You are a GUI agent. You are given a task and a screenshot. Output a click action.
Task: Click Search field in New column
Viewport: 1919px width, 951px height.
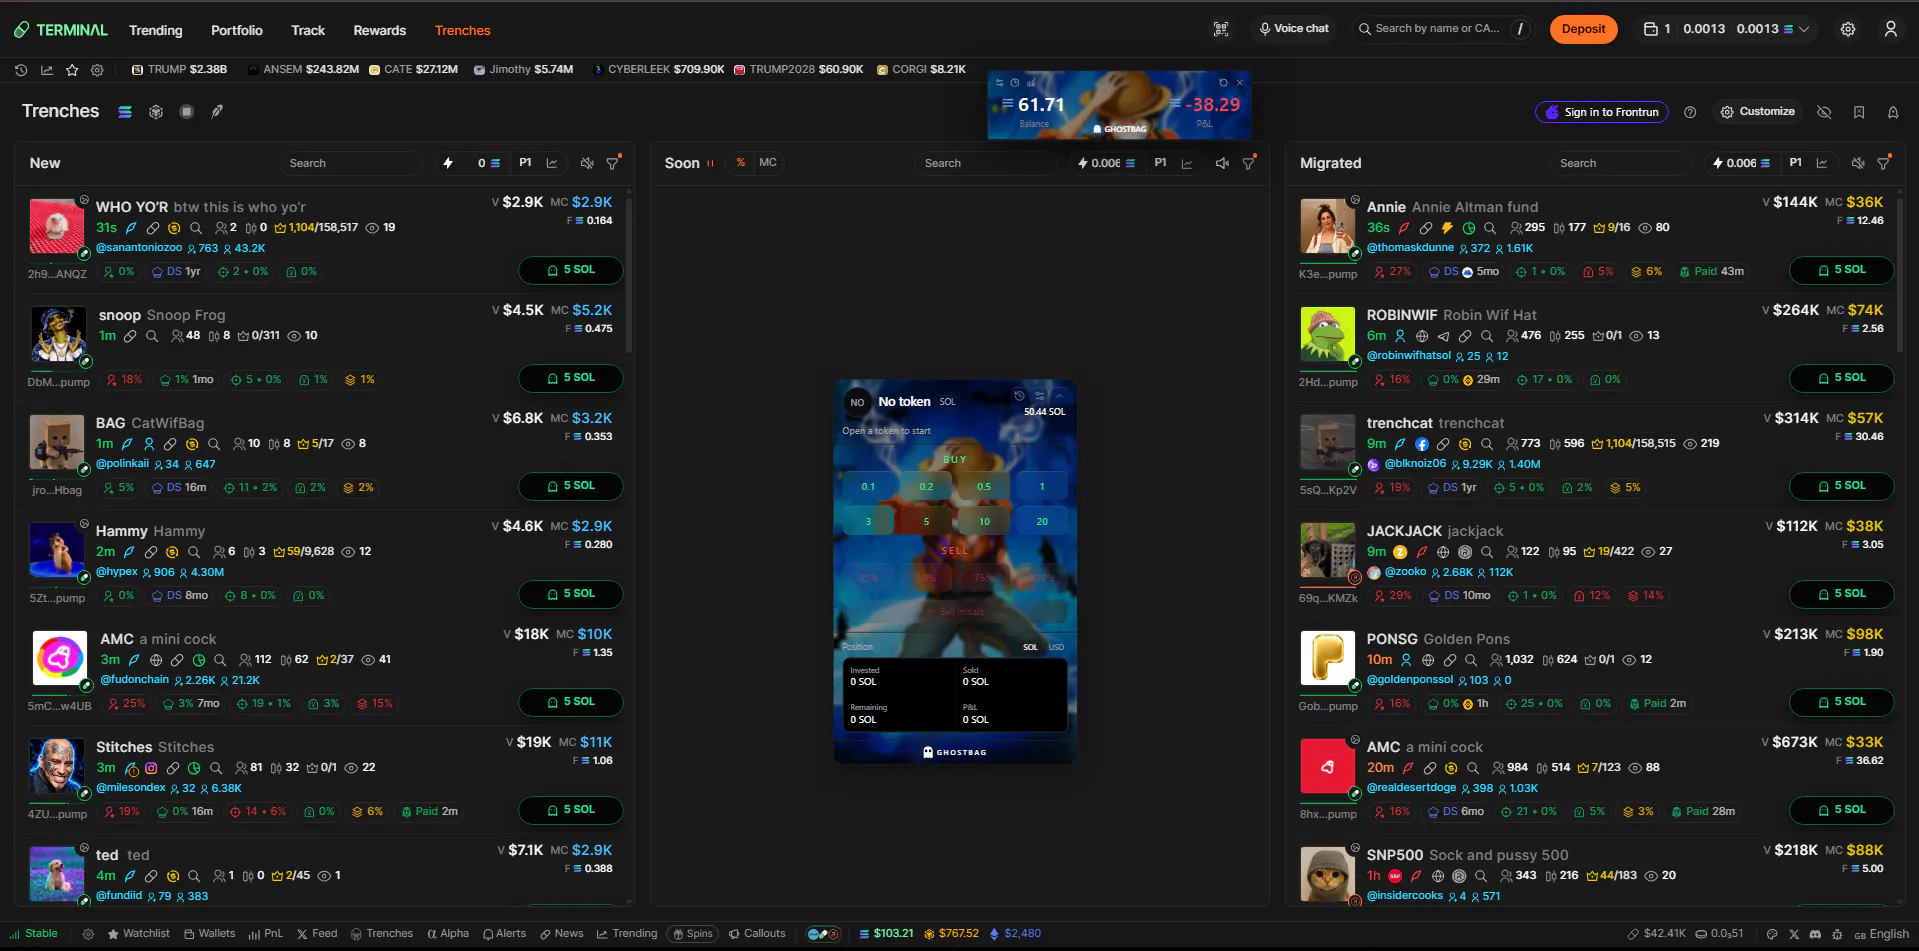pyautogui.click(x=350, y=163)
